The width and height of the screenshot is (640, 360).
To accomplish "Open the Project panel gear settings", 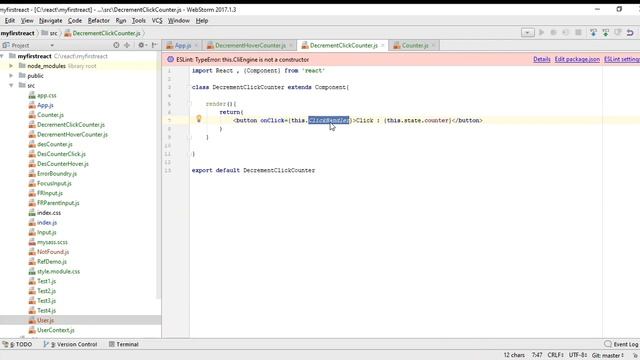I will tap(142, 45).
